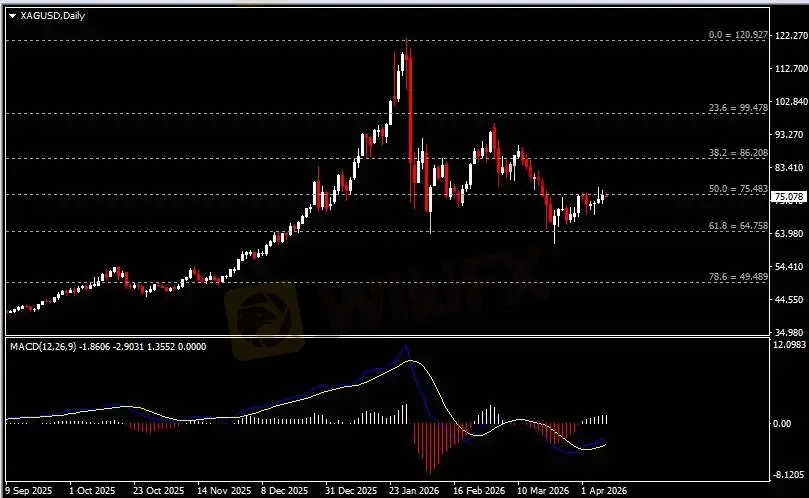Click the 44.550 price axis value
The height and width of the screenshot is (498, 809).
[791, 299]
